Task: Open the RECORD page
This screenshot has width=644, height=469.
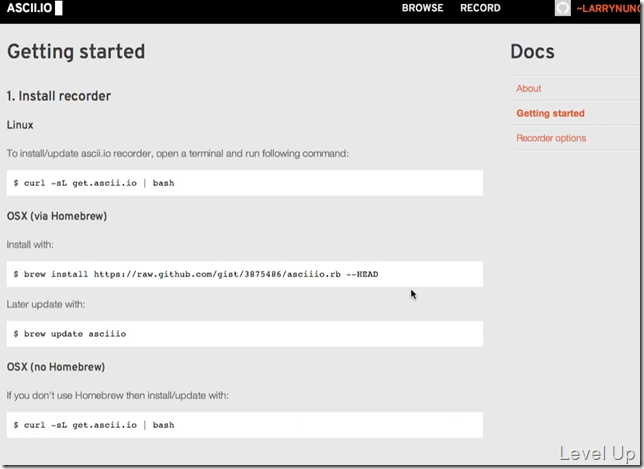Action: [x=480, y=8]
